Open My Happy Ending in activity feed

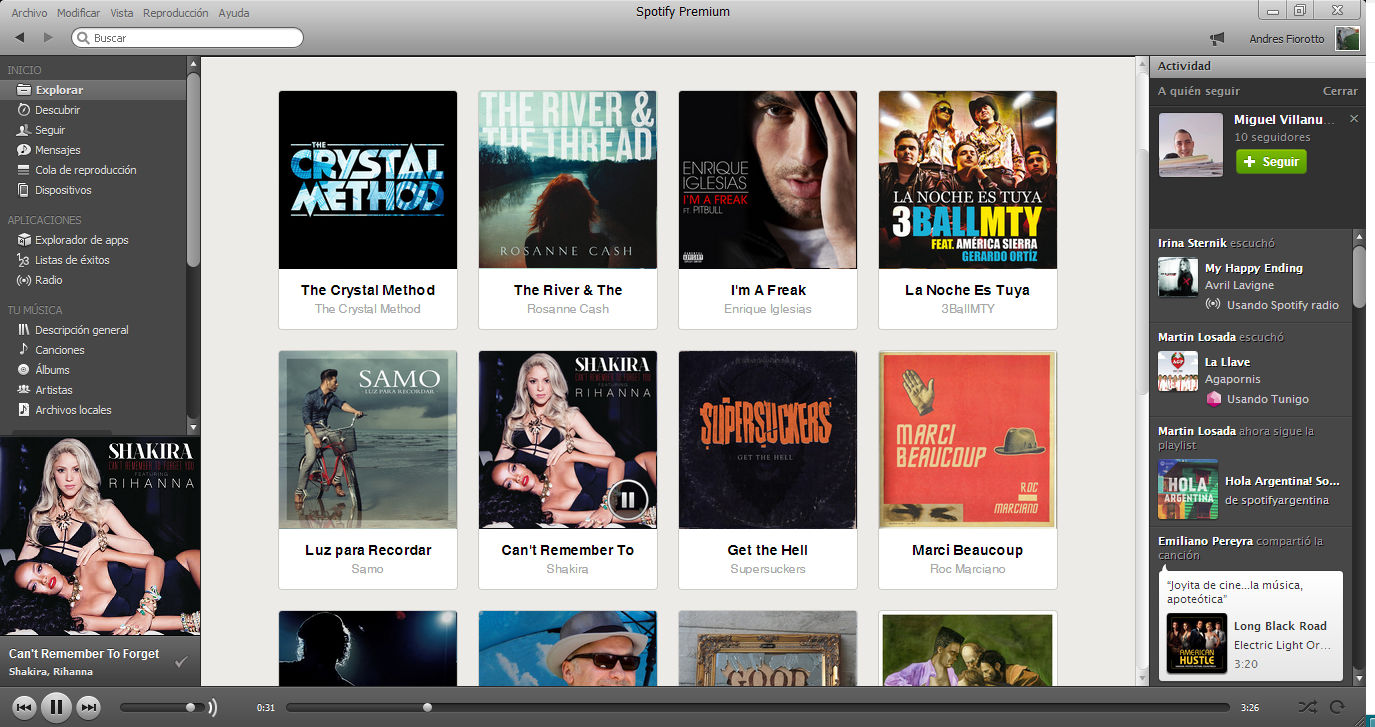coord(1253,268)
